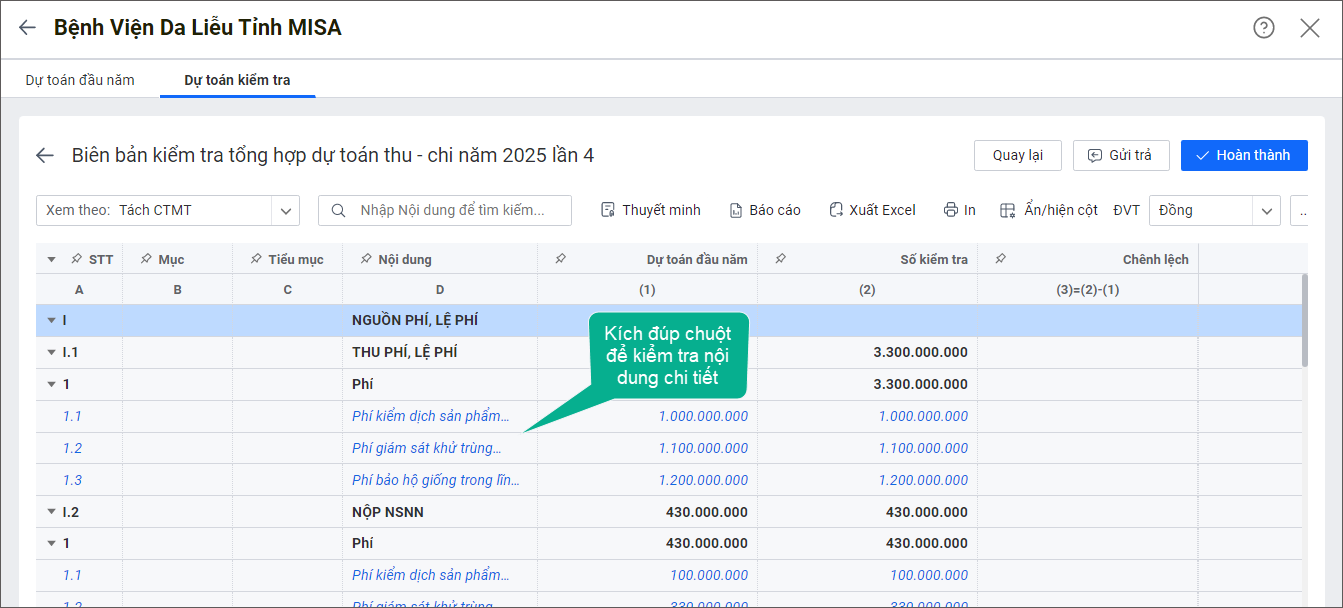Open Thuyết minh notes
This screenshot has height=608, width=1343.
650,210
